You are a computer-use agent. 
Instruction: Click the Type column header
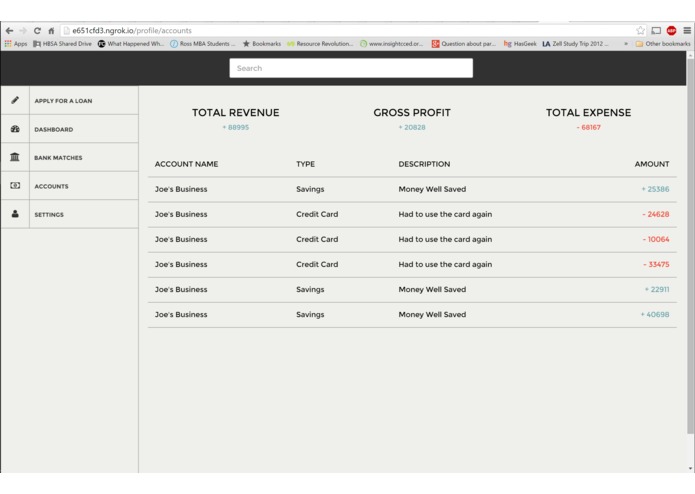[305, 164]
